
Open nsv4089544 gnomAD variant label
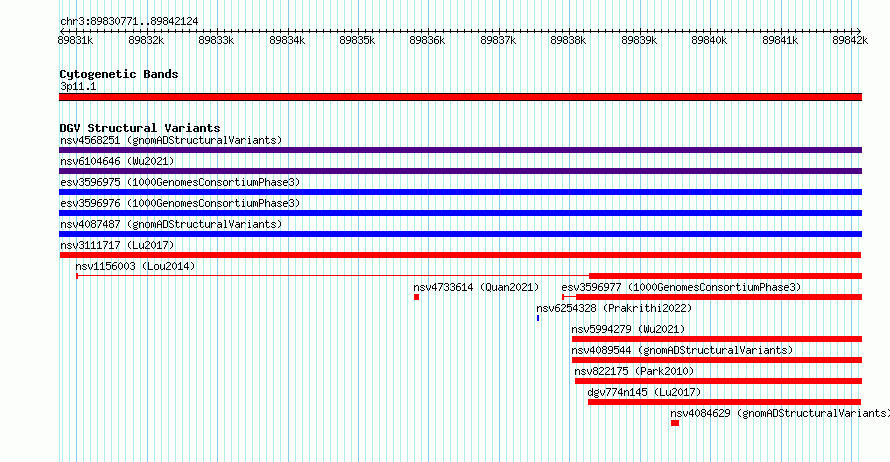point(682,350)
